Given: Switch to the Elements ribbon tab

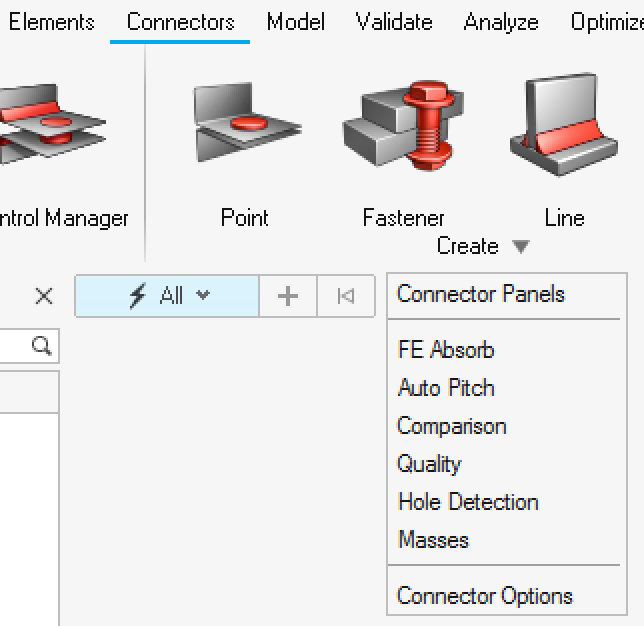Looking at the screenshot, I should pyautogui.click(x=52, y=22).
